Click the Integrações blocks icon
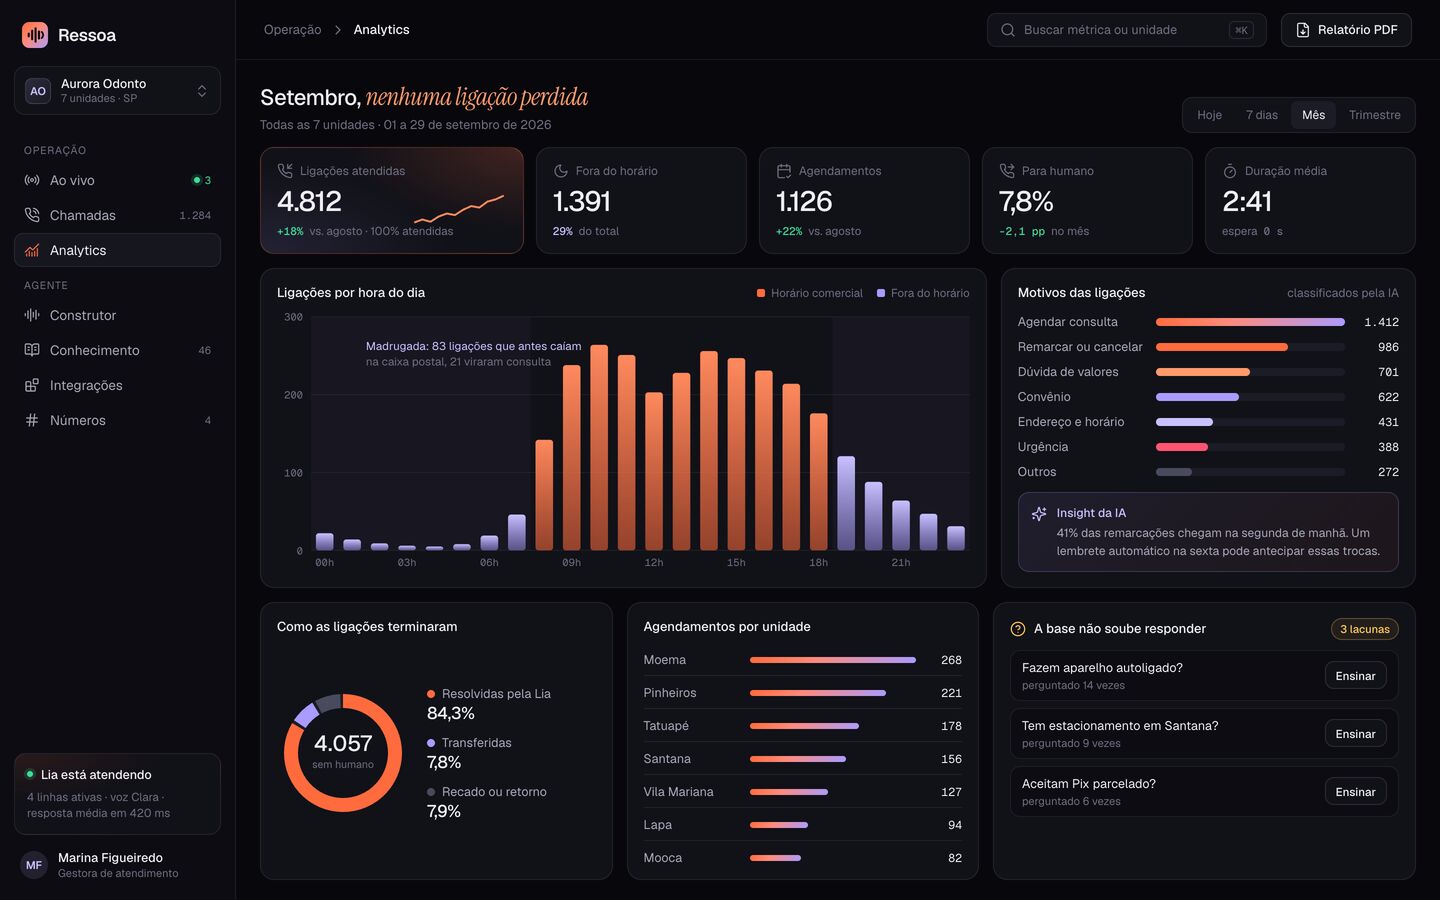 (32, 385)
